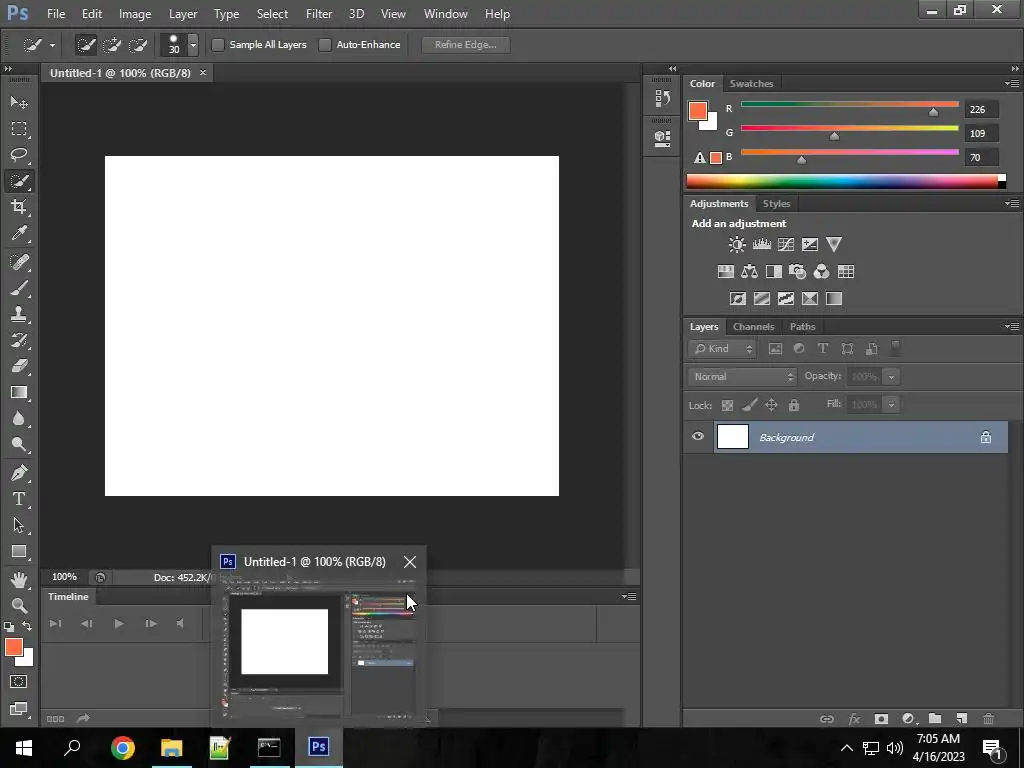Select the Spot Healing Brush tool
Viewport: 1024px width, 768px height.
(x=19, y=262)
